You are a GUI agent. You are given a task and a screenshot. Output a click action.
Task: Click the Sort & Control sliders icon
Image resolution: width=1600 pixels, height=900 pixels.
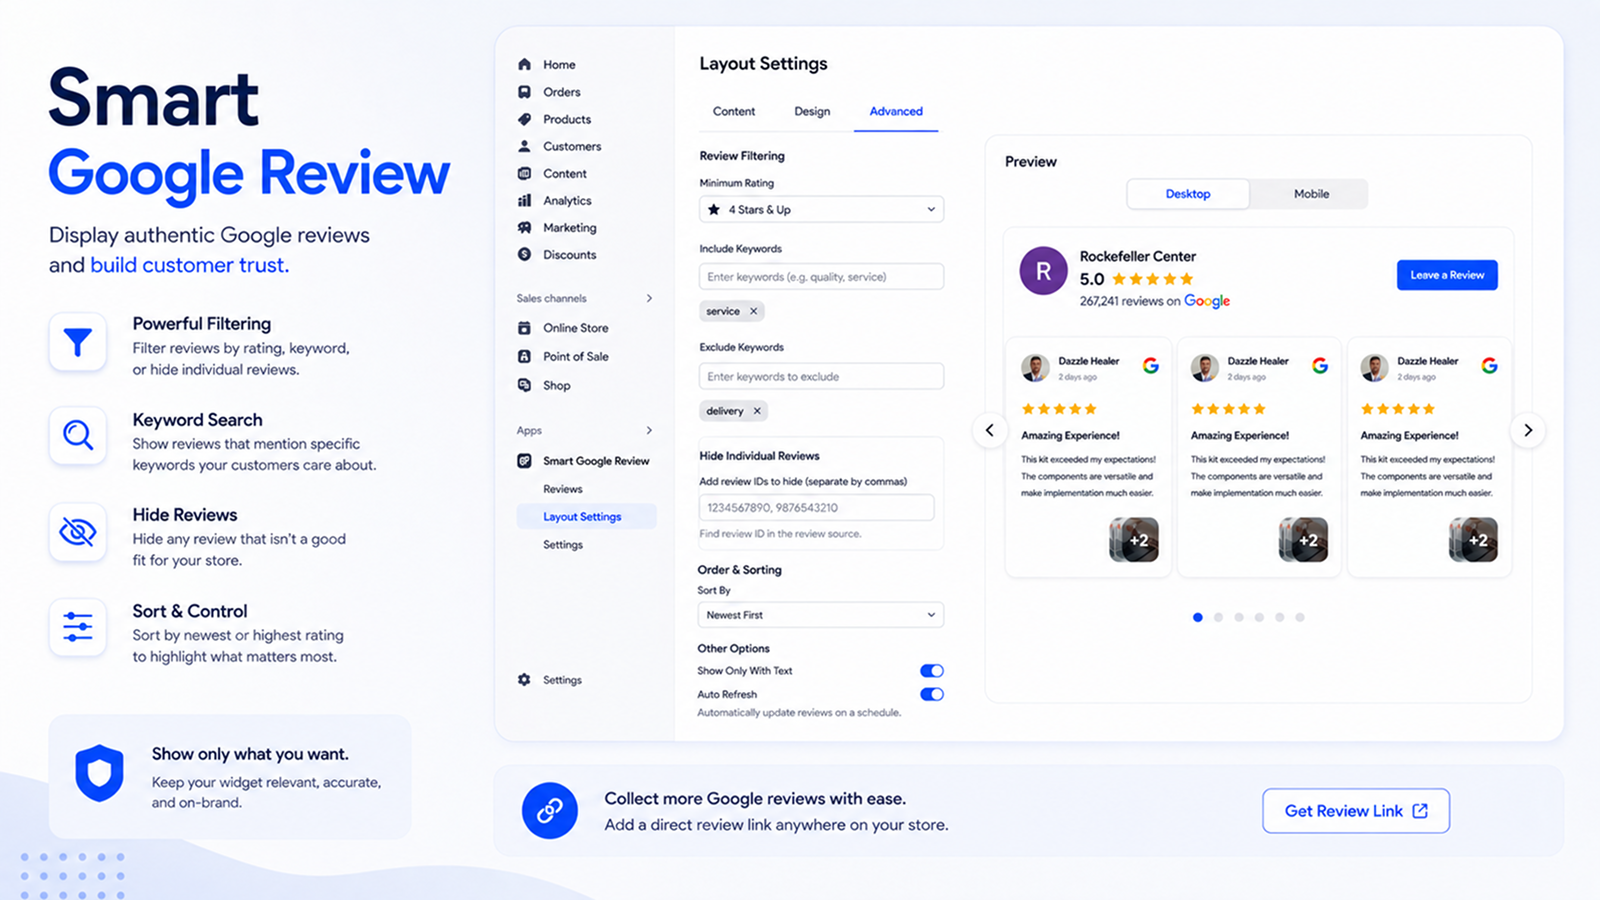[78, 627]
